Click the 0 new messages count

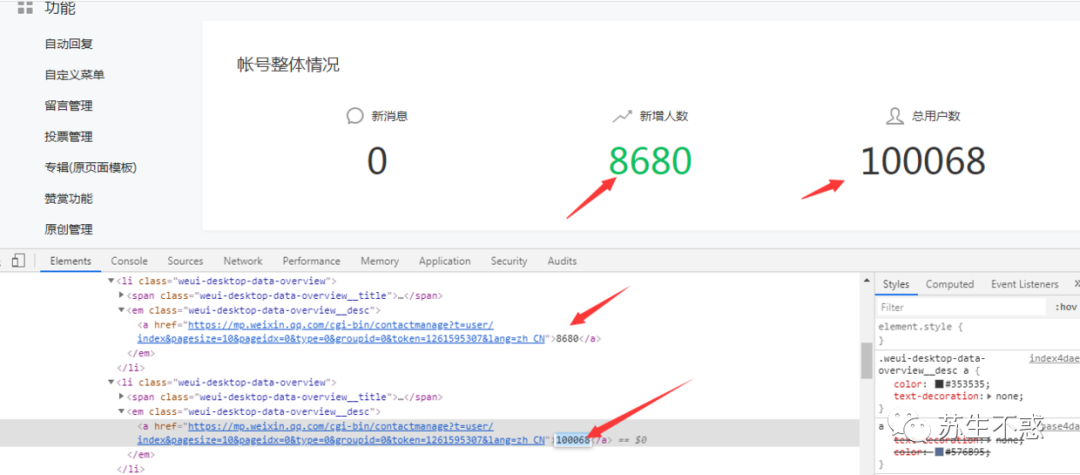pyautogui.click(x=377, y=162)
